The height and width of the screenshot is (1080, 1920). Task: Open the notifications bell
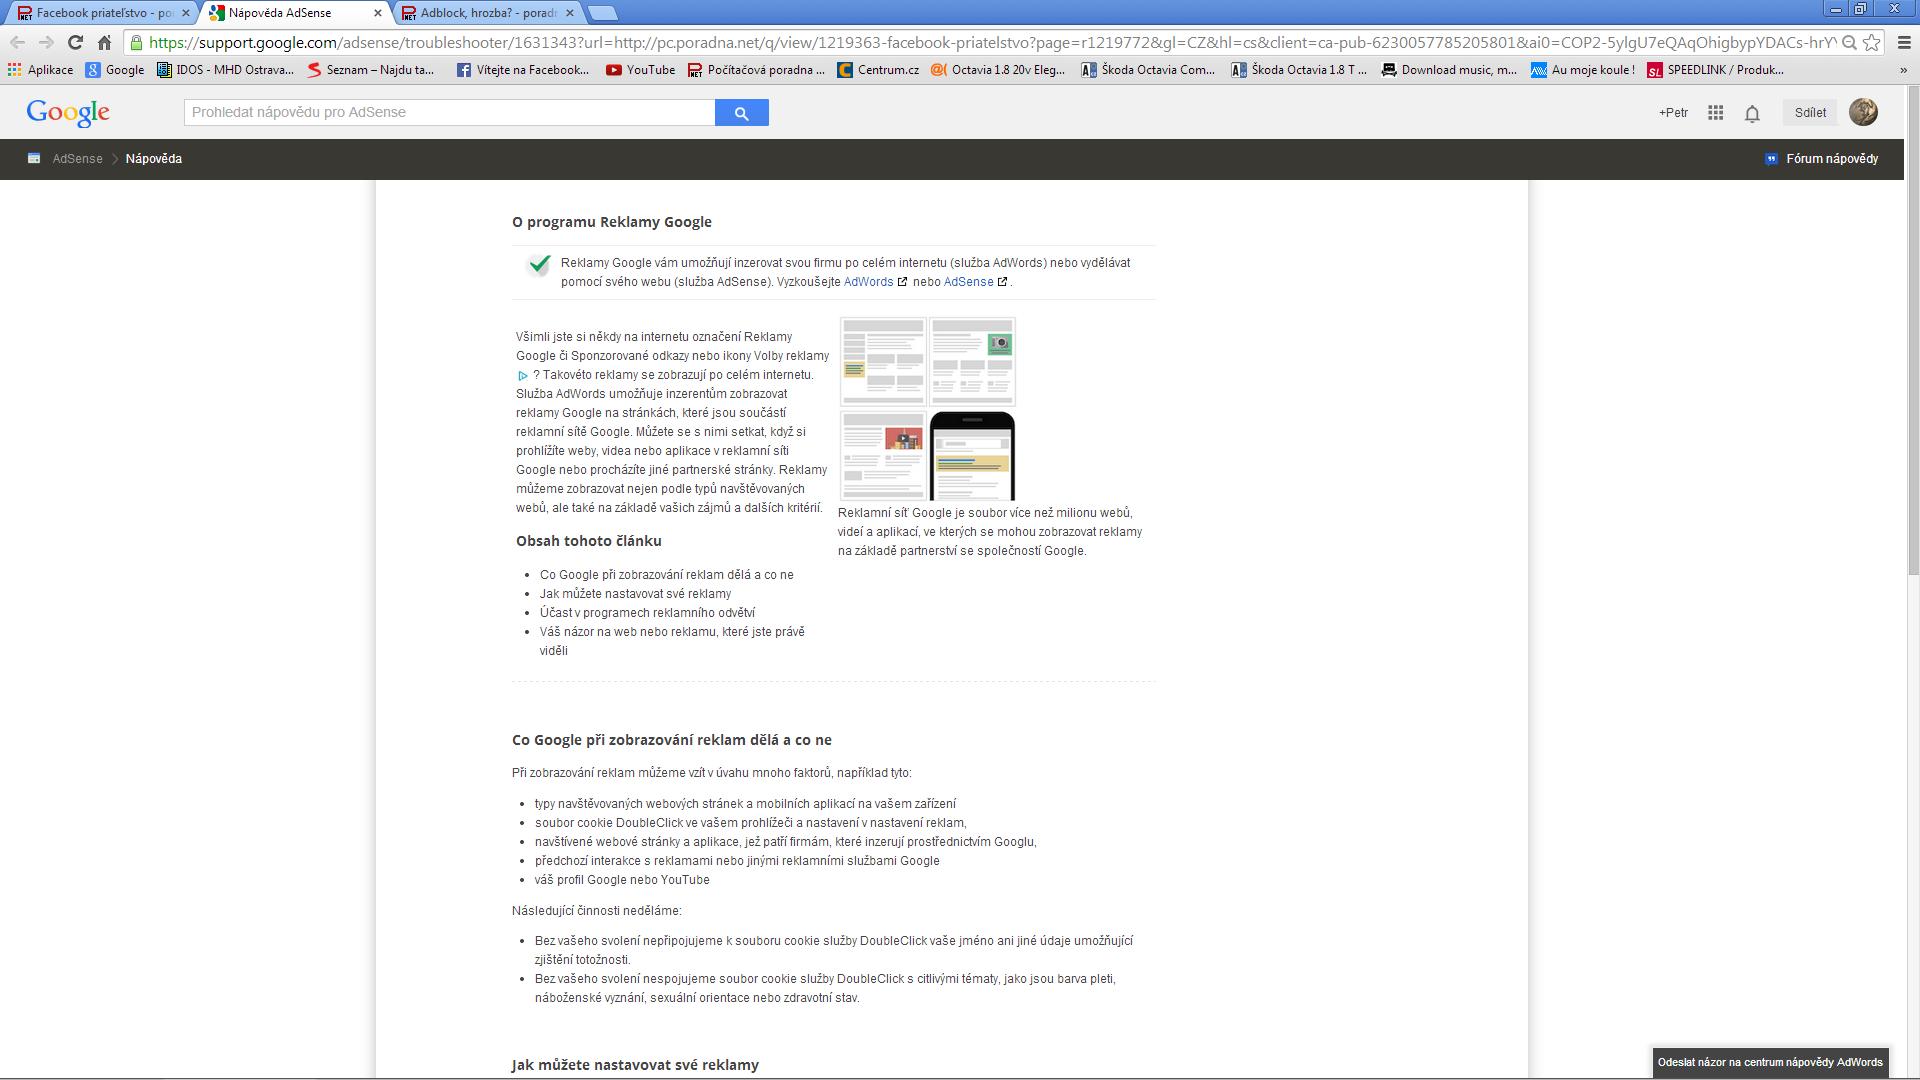click(1752, 114)
